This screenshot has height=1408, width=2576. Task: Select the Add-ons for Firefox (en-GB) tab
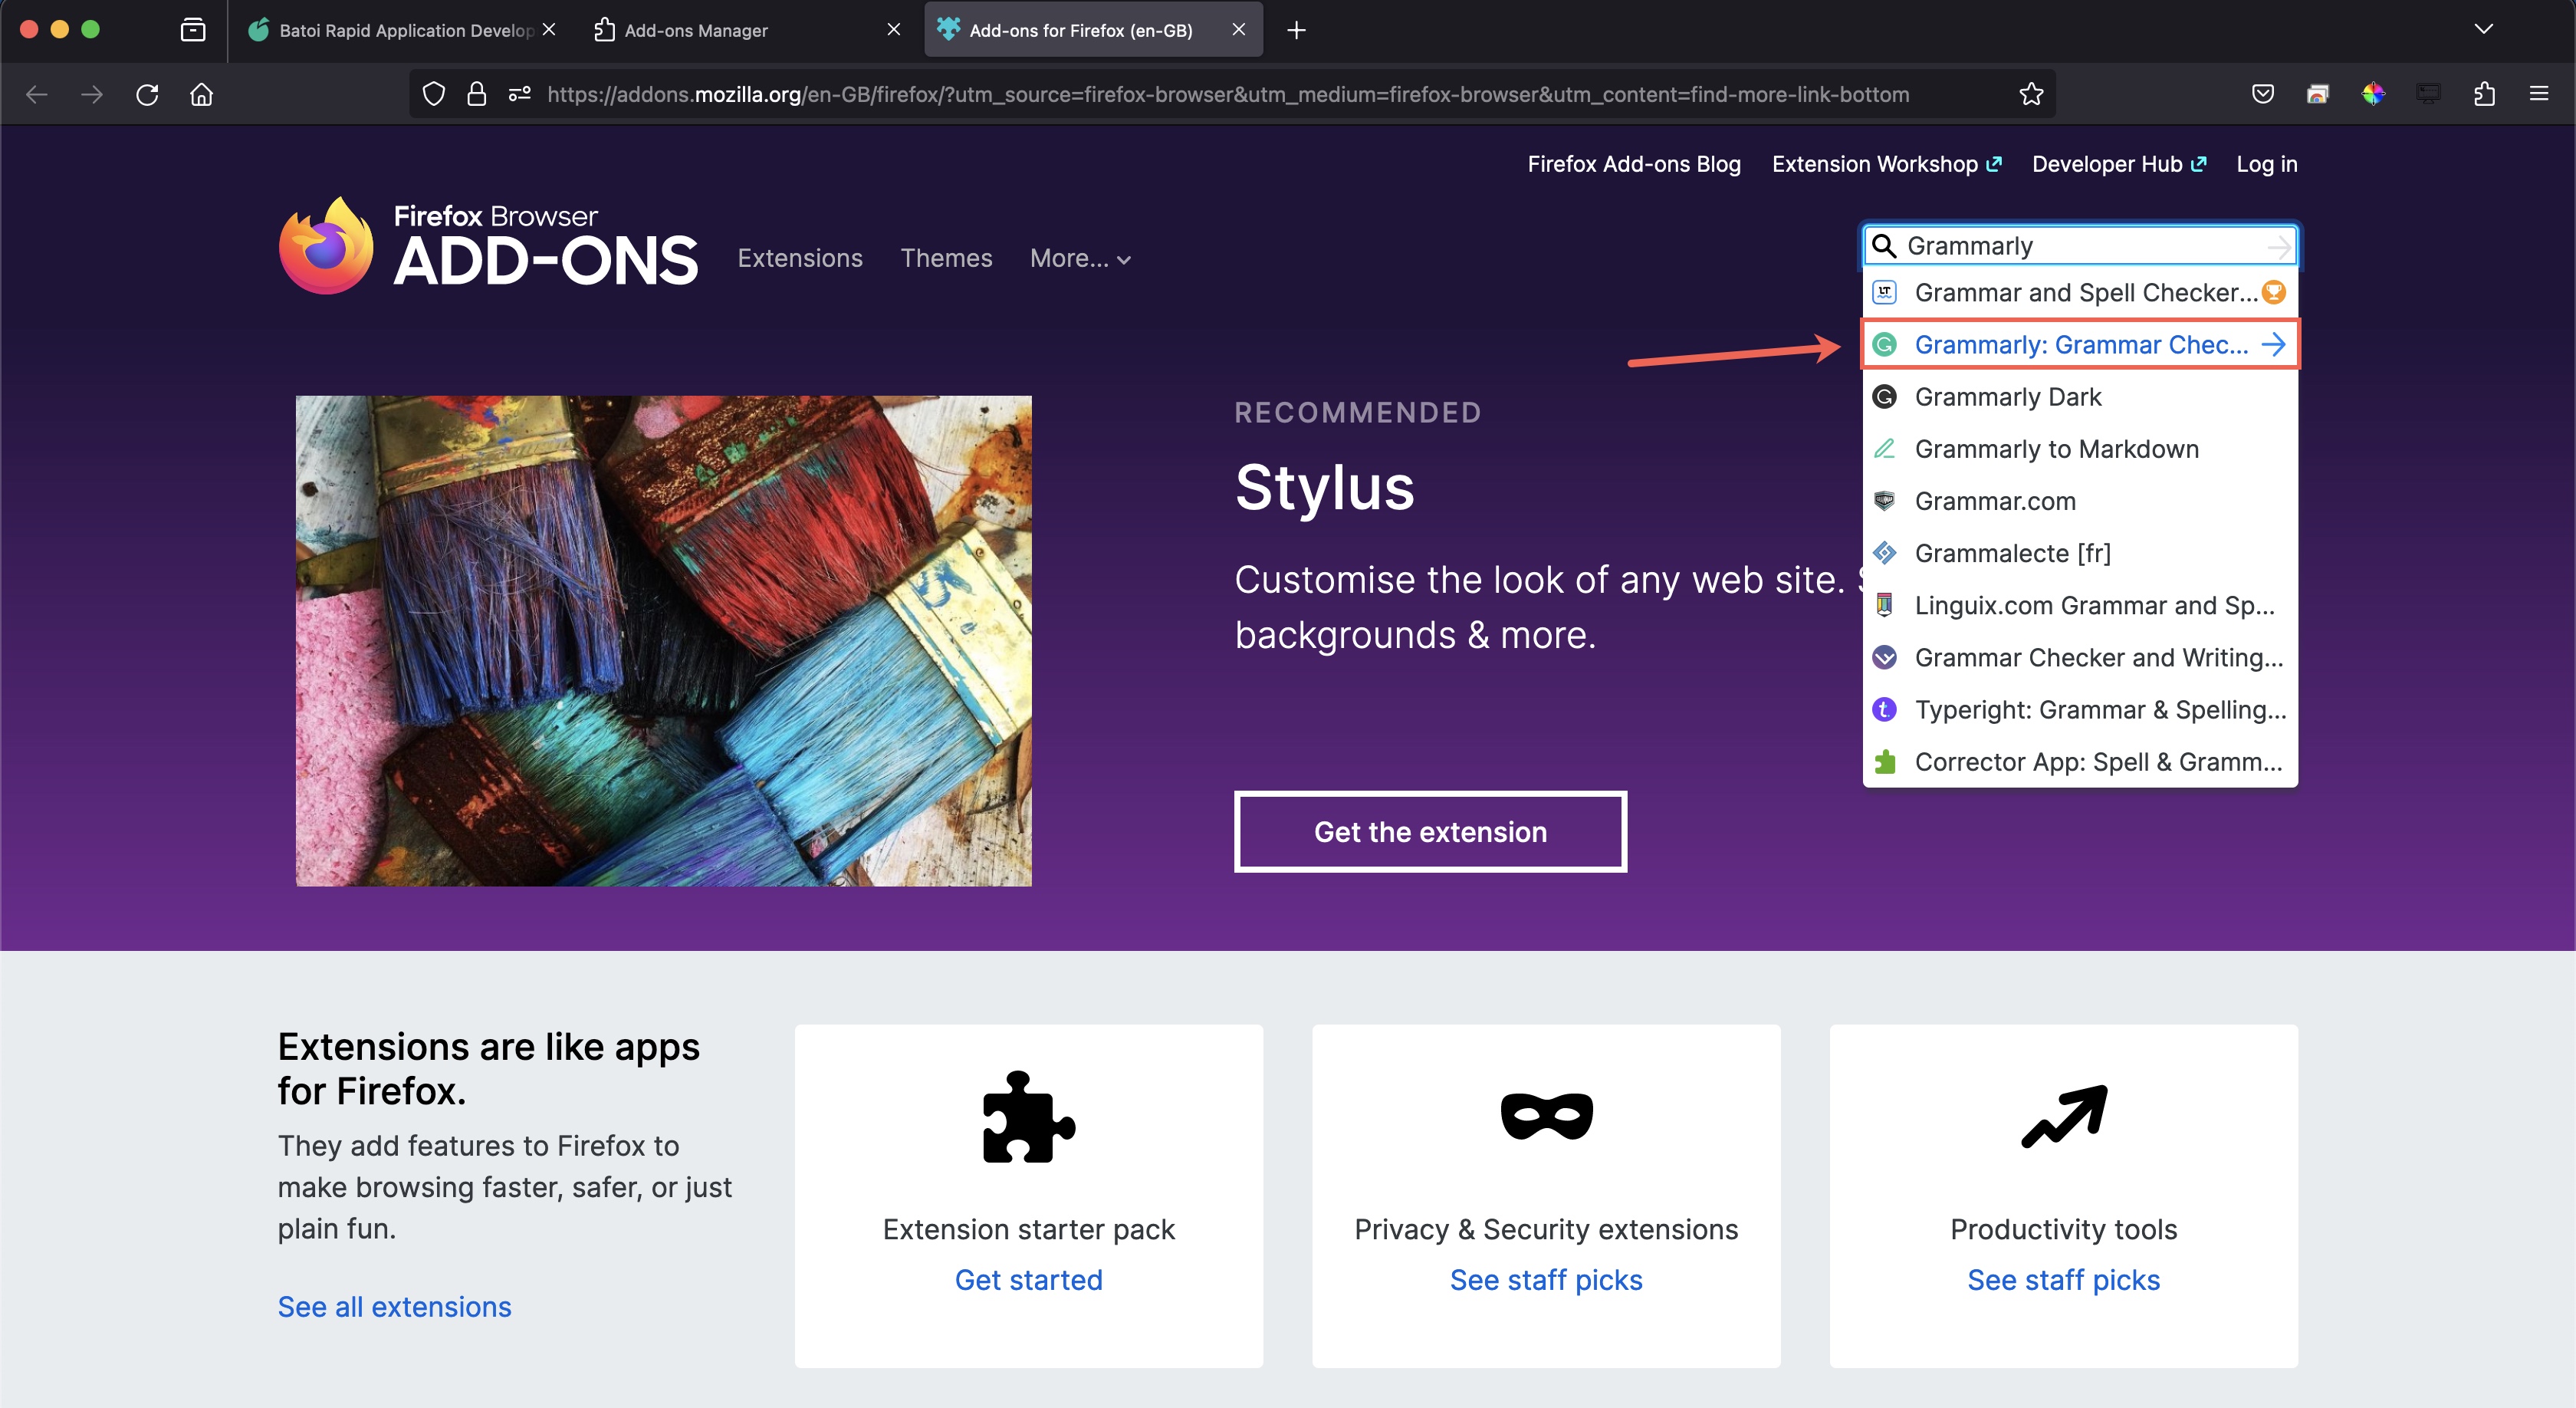[x=1093, y=30]
